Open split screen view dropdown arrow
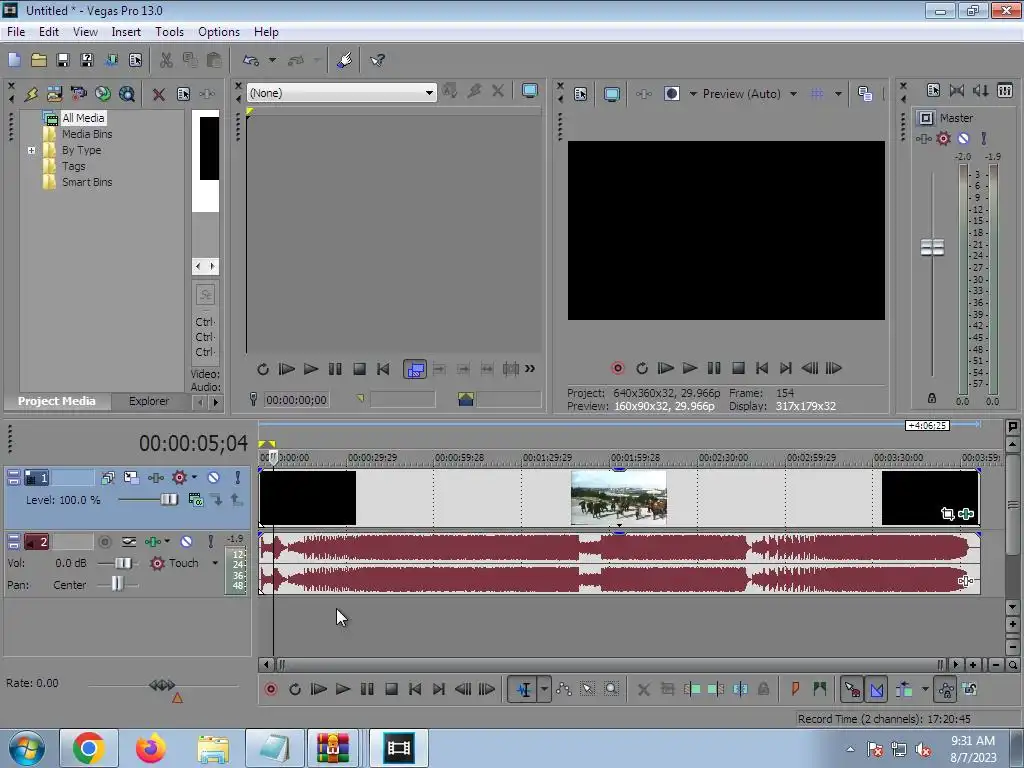The height and width of the screenshot is (768, 1024). pos(693,94)
